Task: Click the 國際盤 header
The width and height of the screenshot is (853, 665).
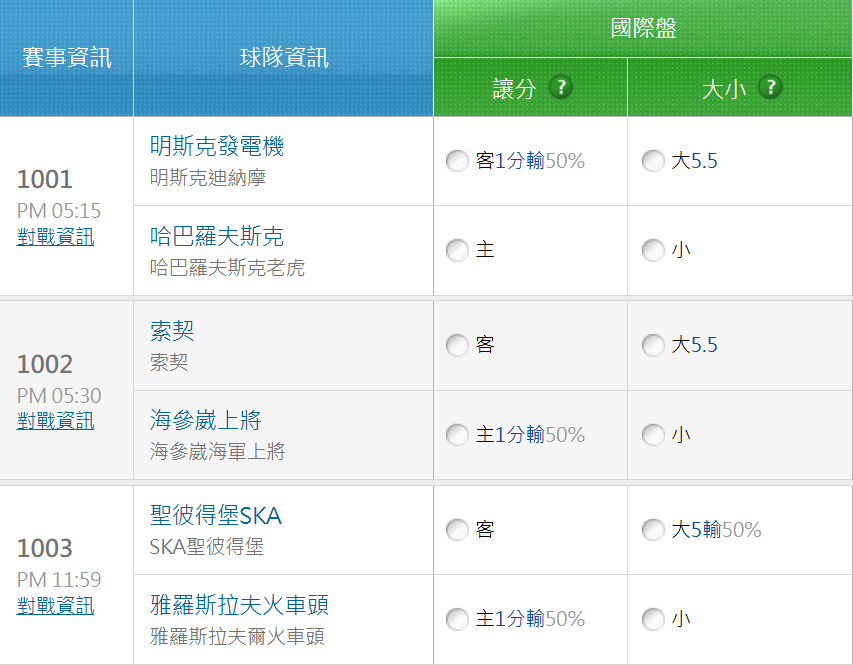Action: tap(643, 29)
